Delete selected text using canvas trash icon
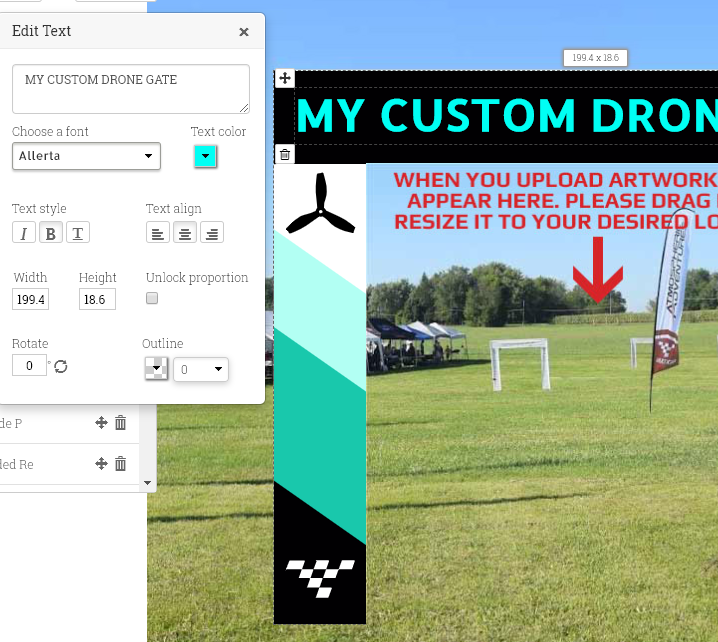The width and height of the screenshot is (718, 642). click(285, 154)
